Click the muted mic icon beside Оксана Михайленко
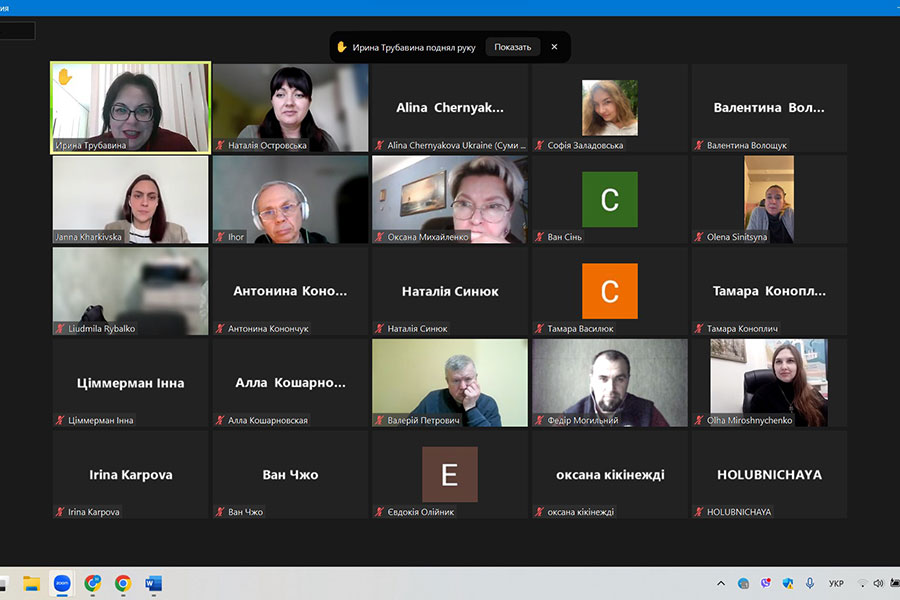The height and width of the screenshot is (600, 900). (x=379, y=237)
